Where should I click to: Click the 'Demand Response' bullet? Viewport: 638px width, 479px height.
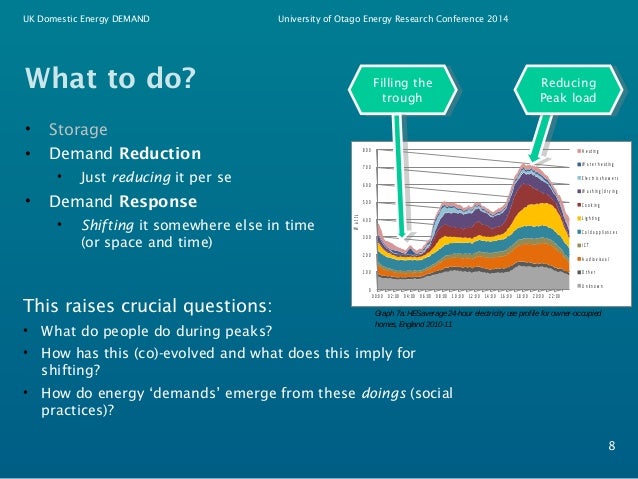(123, 201)
